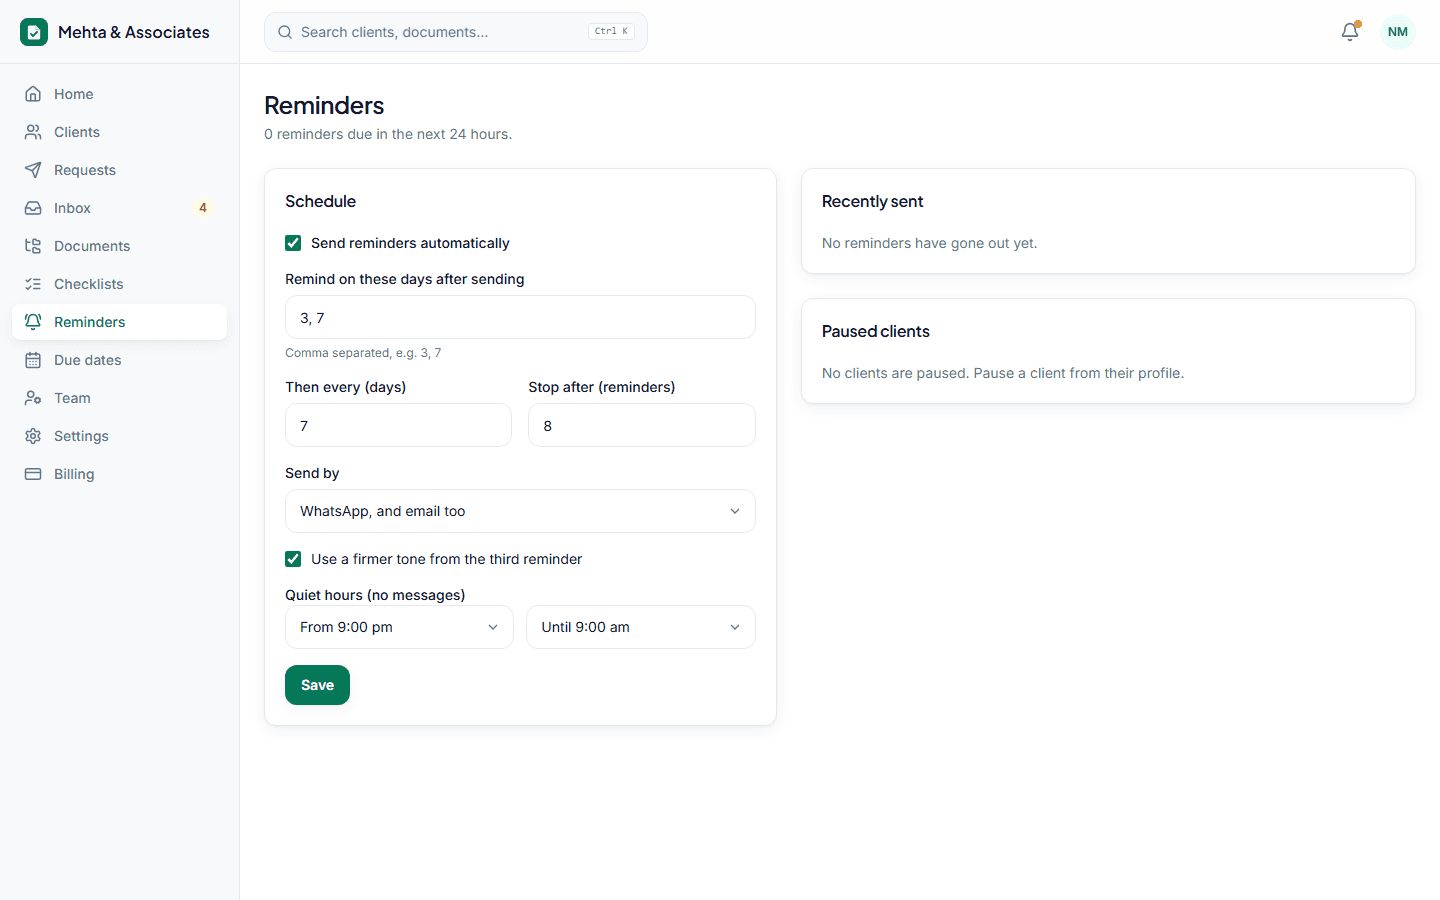Viewport: 1440px width, 900px height.
Task: Open notifications bell
Action: pos(1350,32)
